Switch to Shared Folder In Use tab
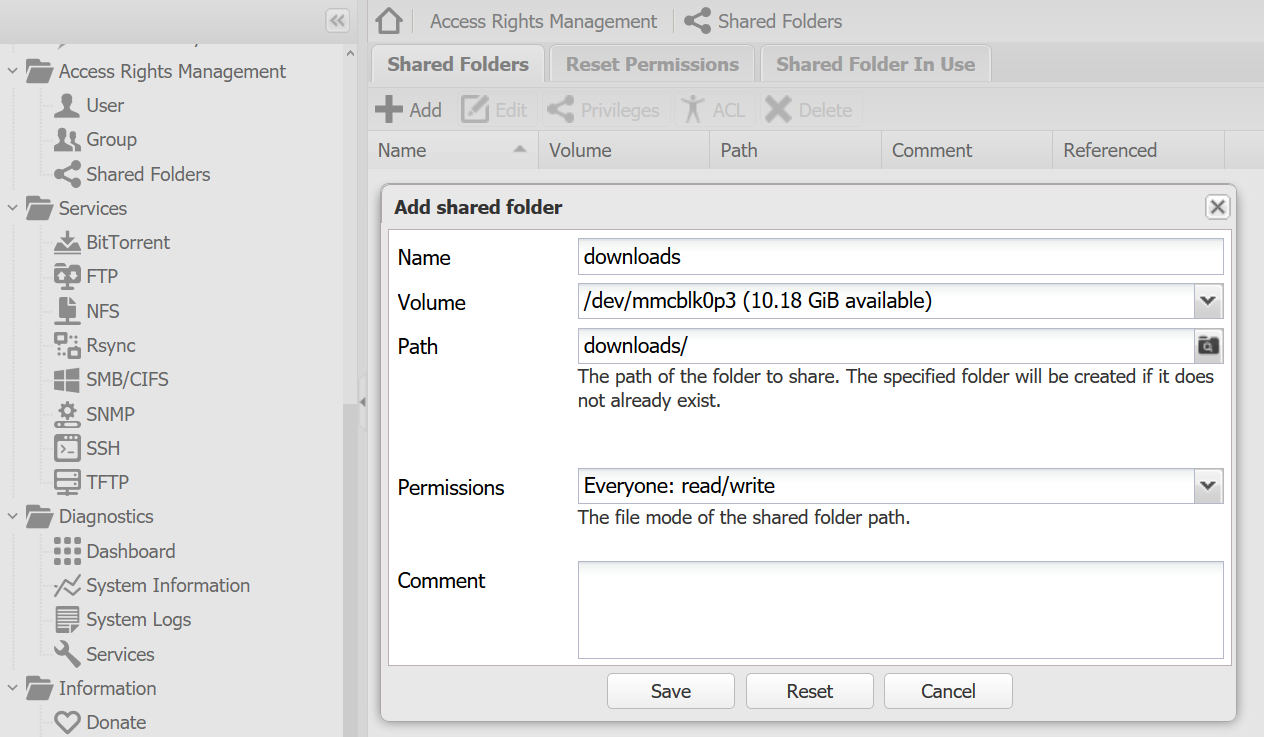This screenshot has width=1264, height=737. tap(875, 64)
